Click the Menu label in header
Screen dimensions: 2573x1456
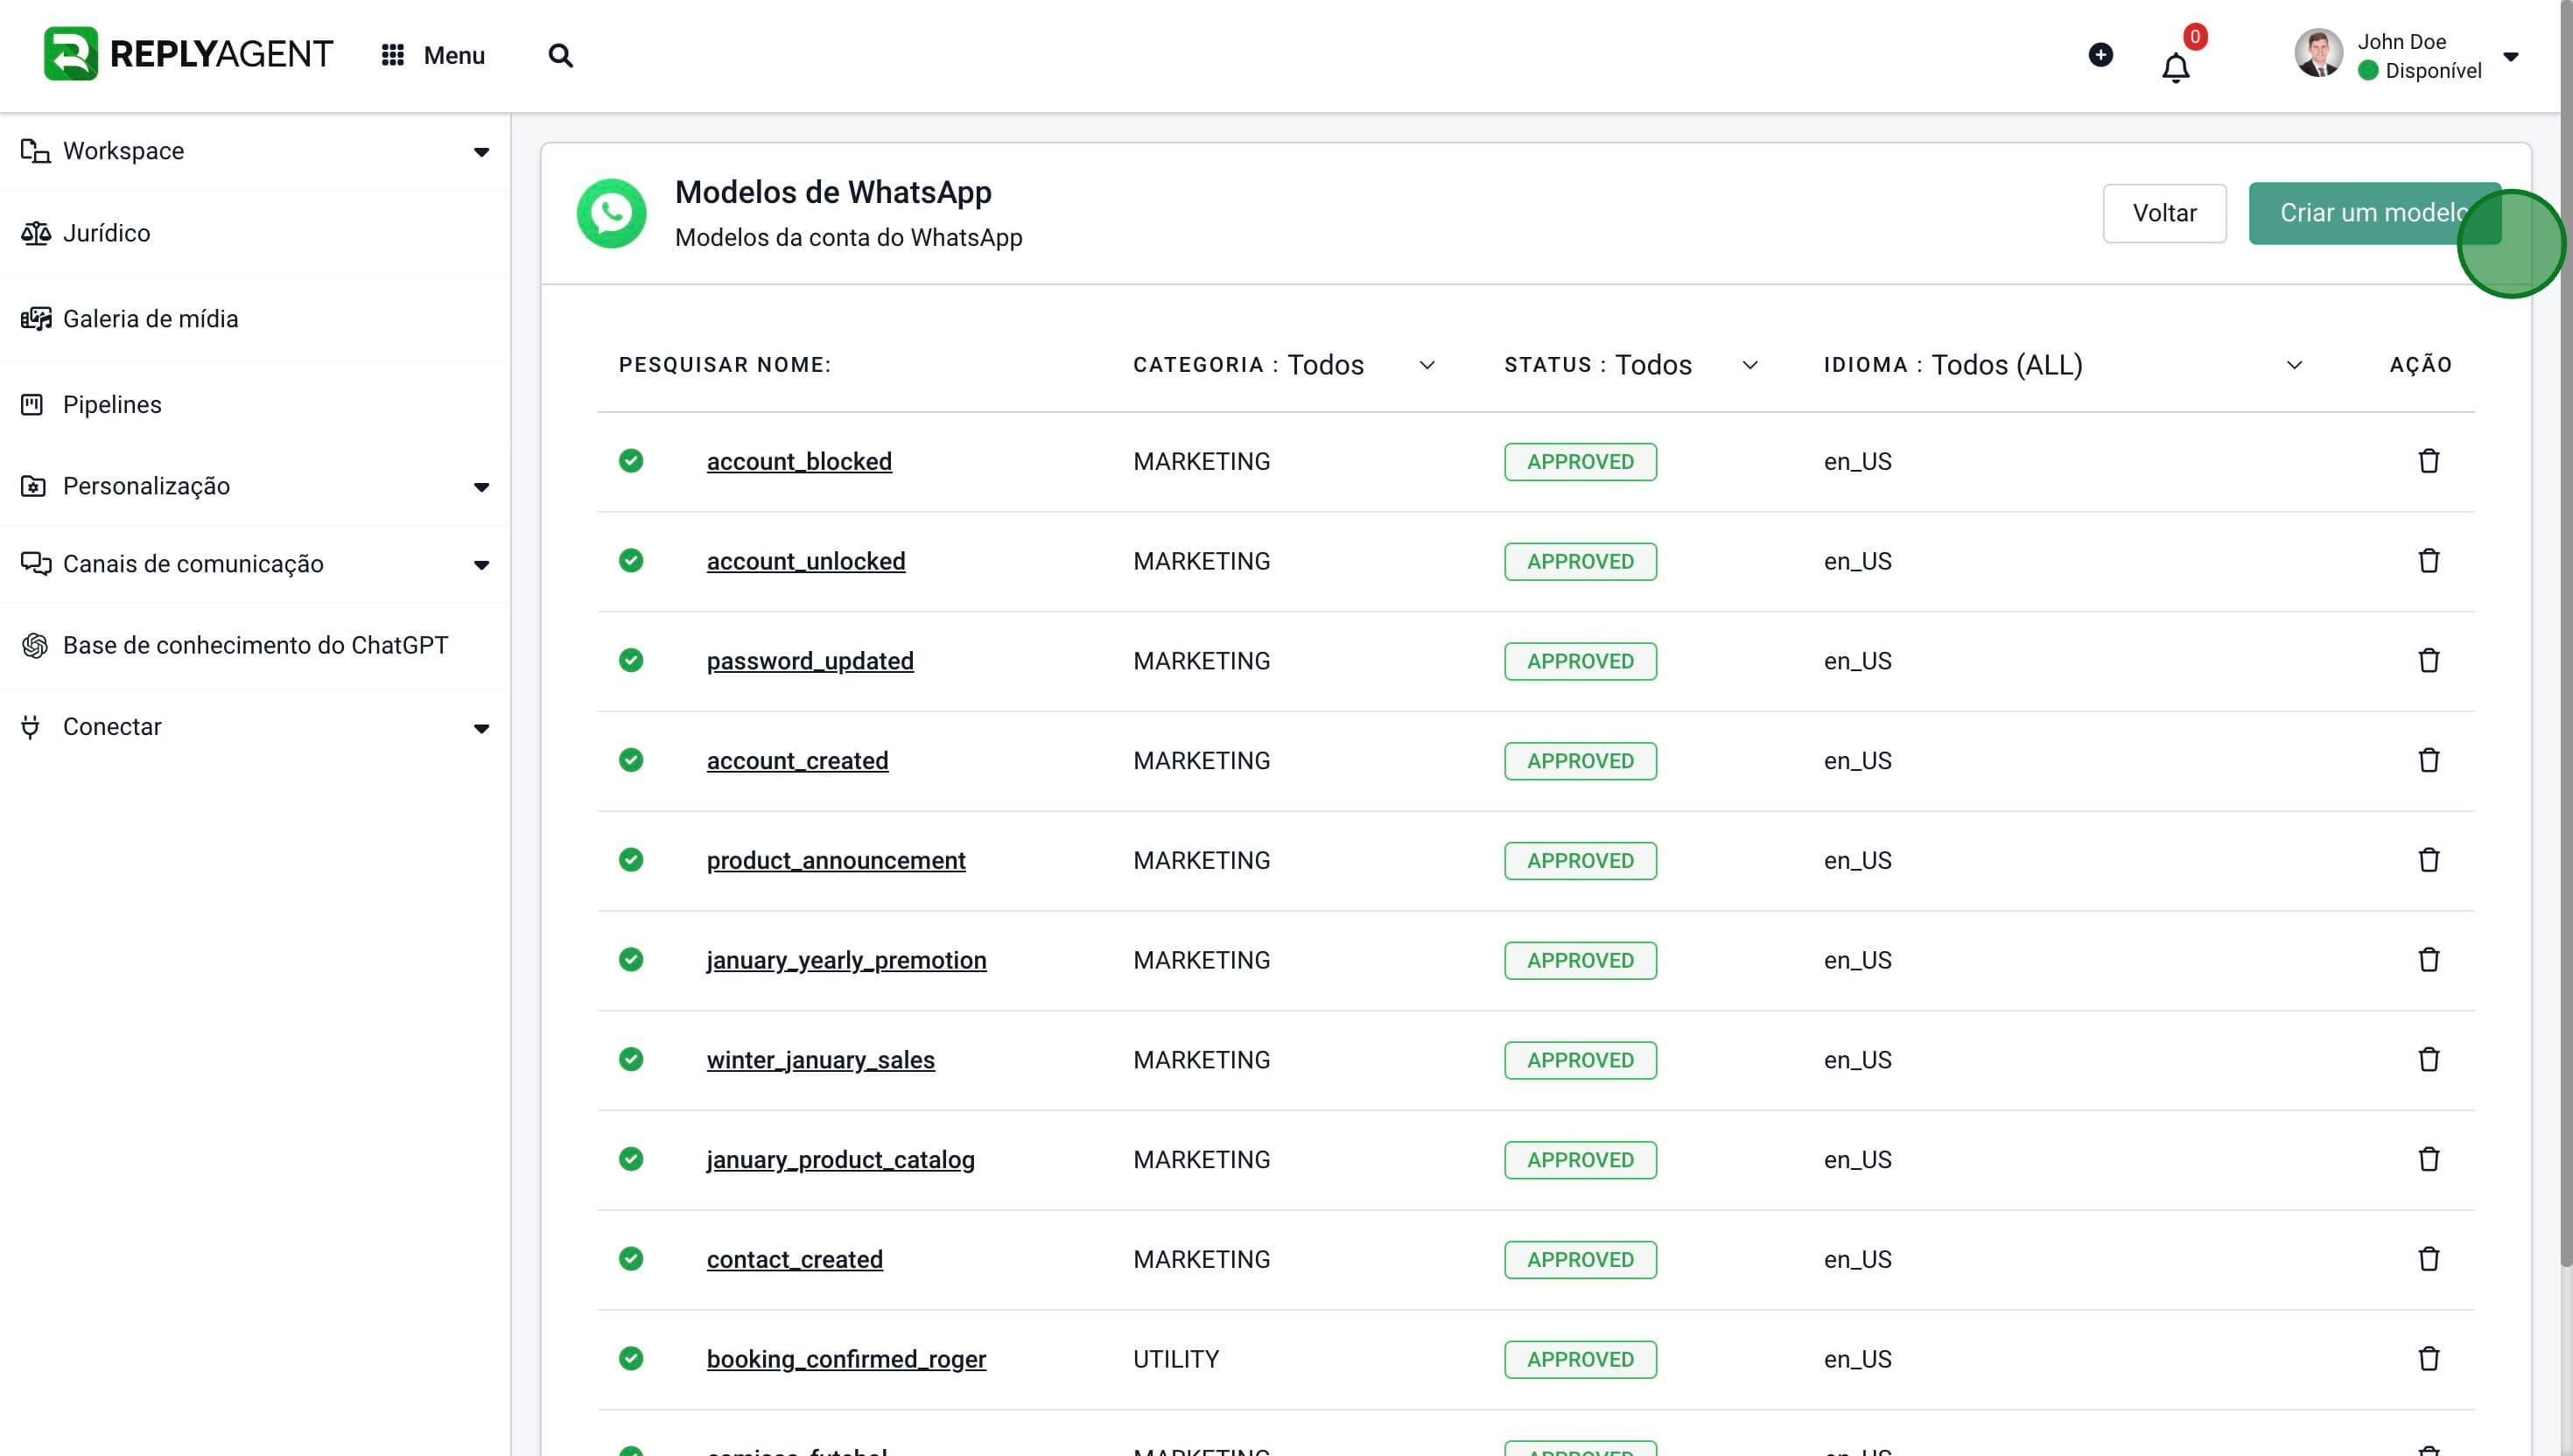454,55
